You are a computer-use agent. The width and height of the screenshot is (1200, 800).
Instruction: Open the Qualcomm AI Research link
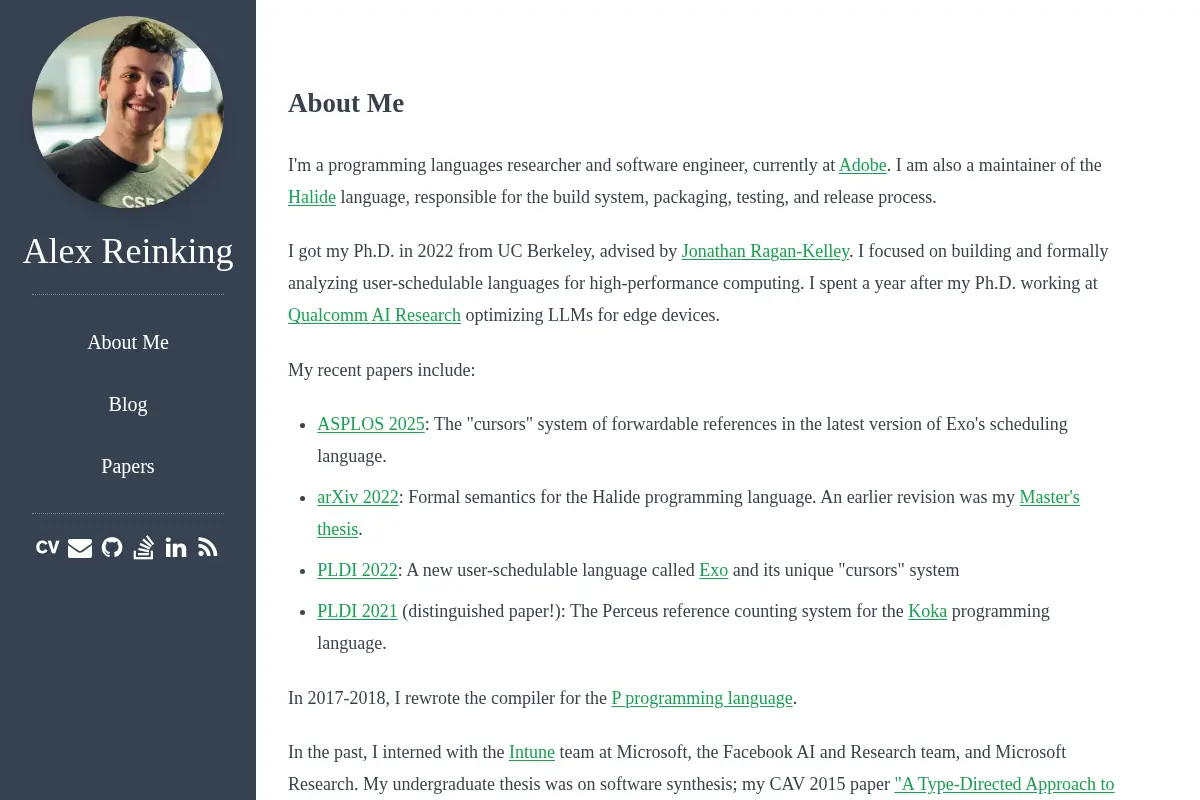(x=374, y=315)
